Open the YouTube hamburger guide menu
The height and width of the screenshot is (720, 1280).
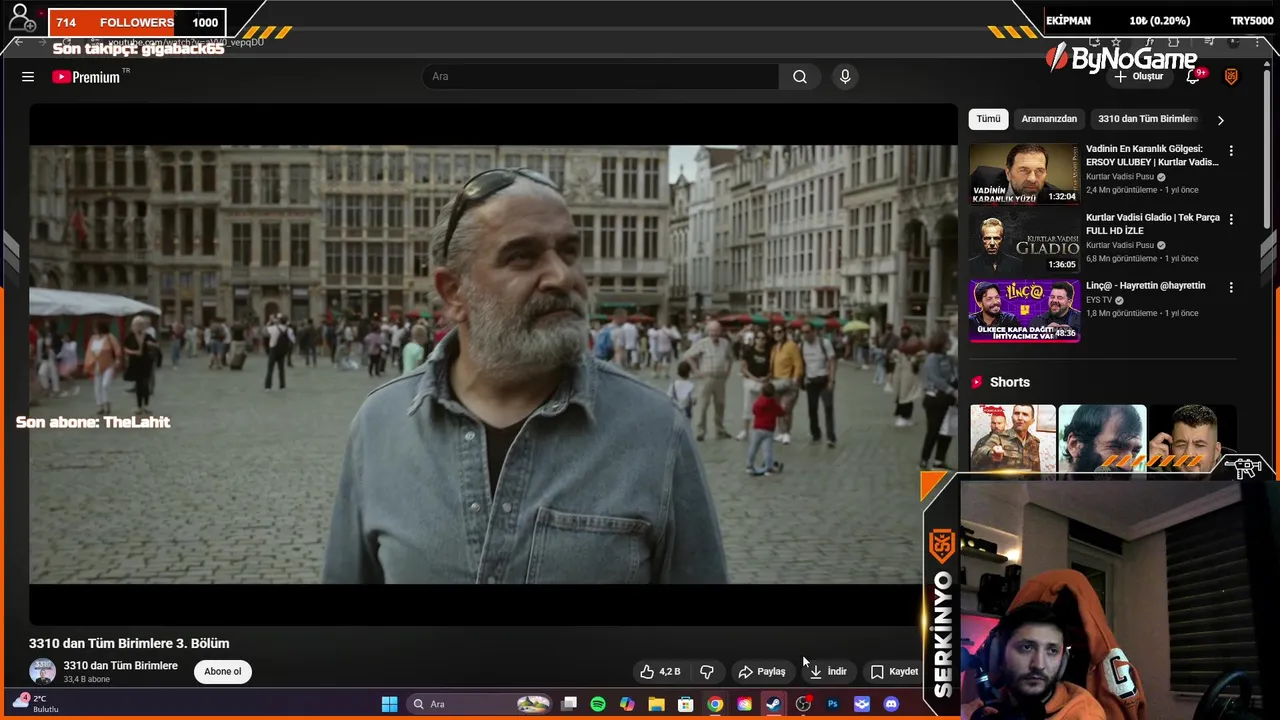[28, 77]
